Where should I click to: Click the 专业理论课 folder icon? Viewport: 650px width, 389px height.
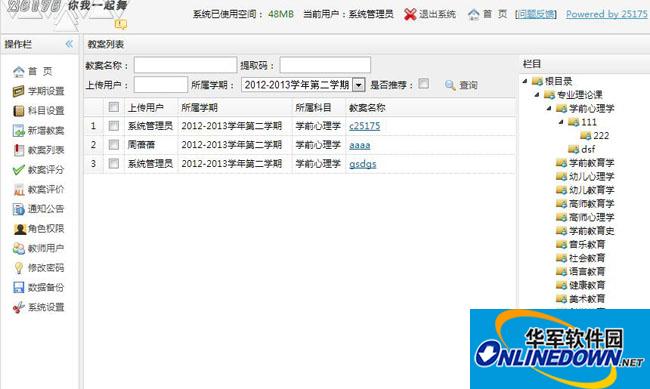pyautogui.click(x=549, y=95)
